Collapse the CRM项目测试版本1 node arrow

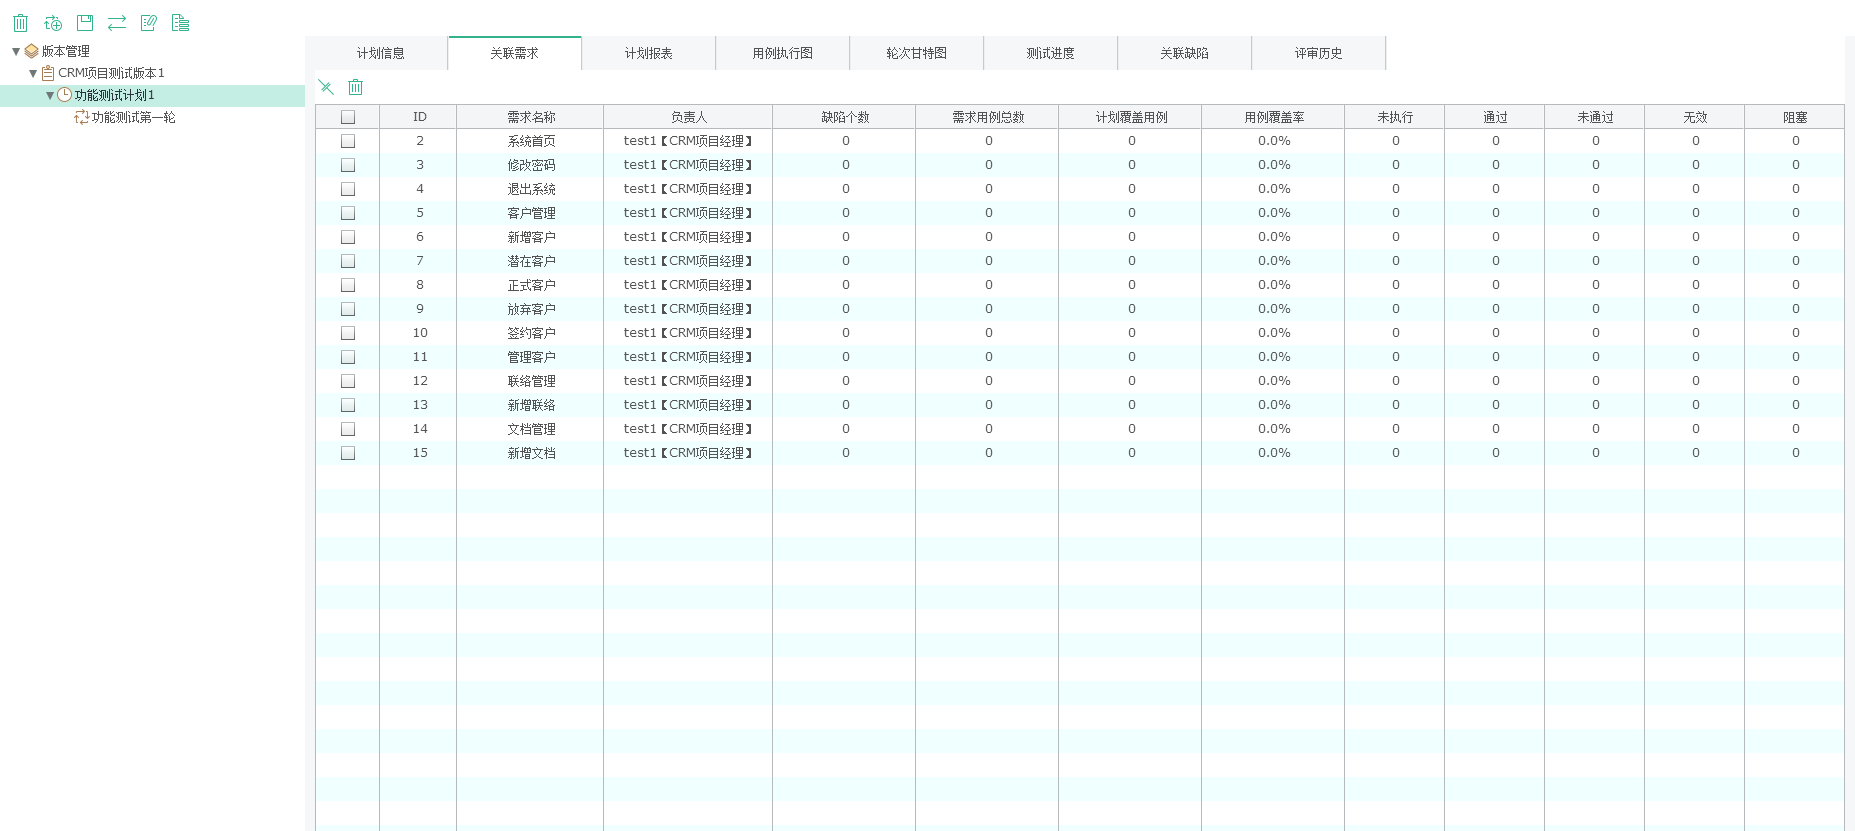[x=33, y=73]
